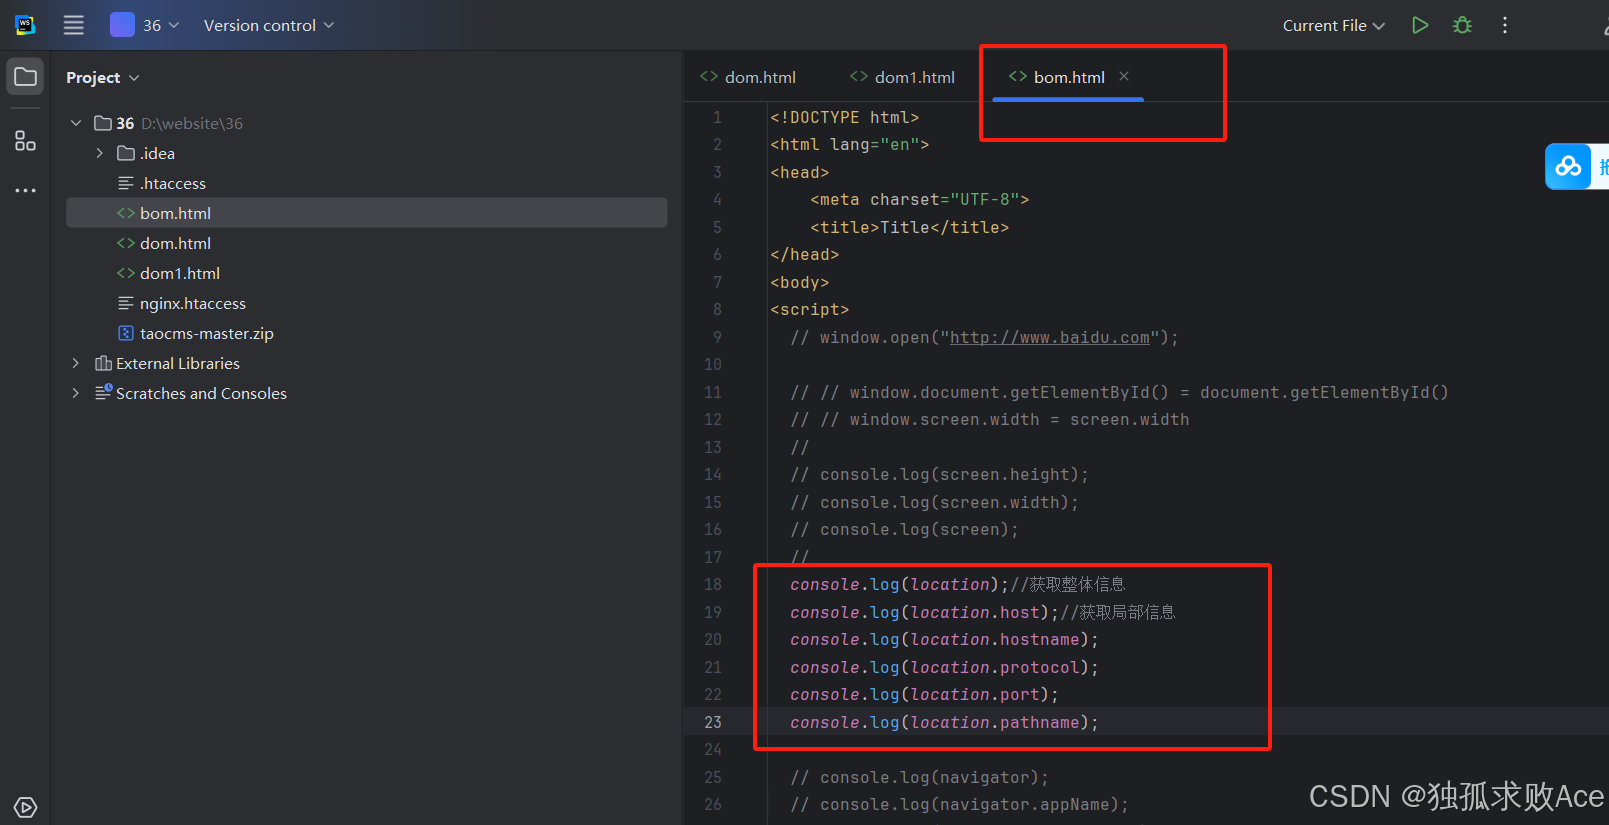Show more tool windows ellipsis
Image resolution: width=1609 pixels, height=825 pixels.
coord(25,190)
